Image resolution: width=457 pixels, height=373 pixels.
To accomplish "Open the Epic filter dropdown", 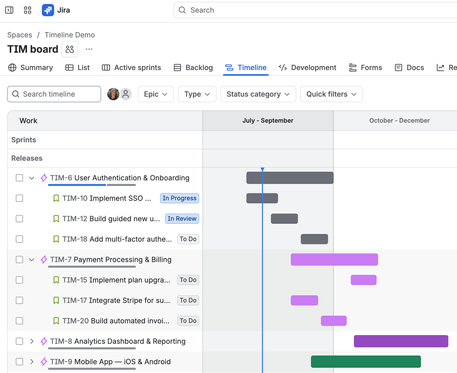I will 156,94.
